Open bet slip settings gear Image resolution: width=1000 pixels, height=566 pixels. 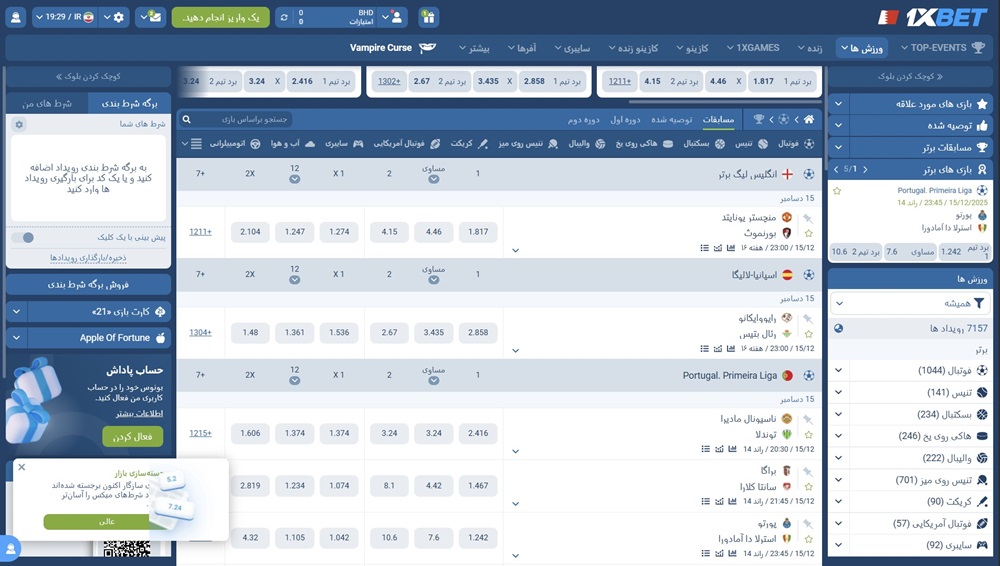[x=19, y=124]
